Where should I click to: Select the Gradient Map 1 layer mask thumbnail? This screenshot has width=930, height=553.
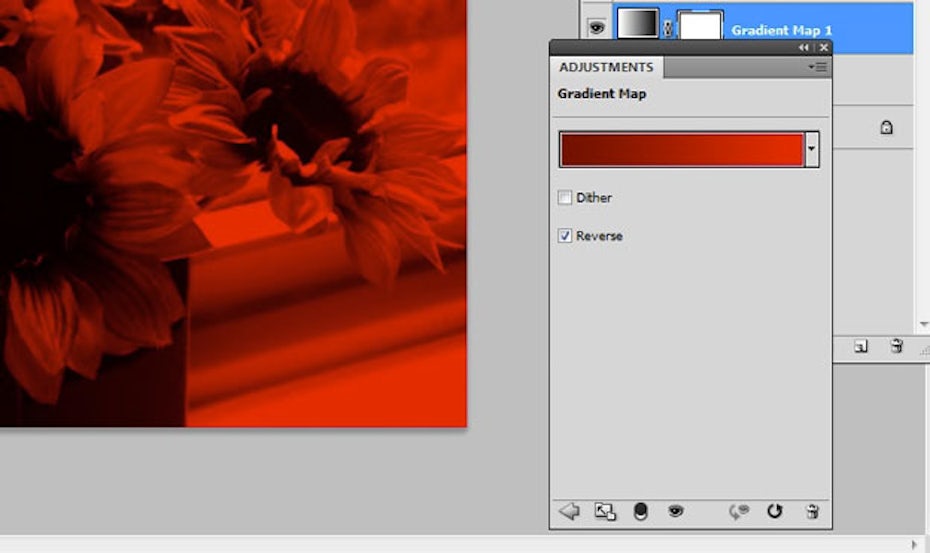tap(700, 26)
